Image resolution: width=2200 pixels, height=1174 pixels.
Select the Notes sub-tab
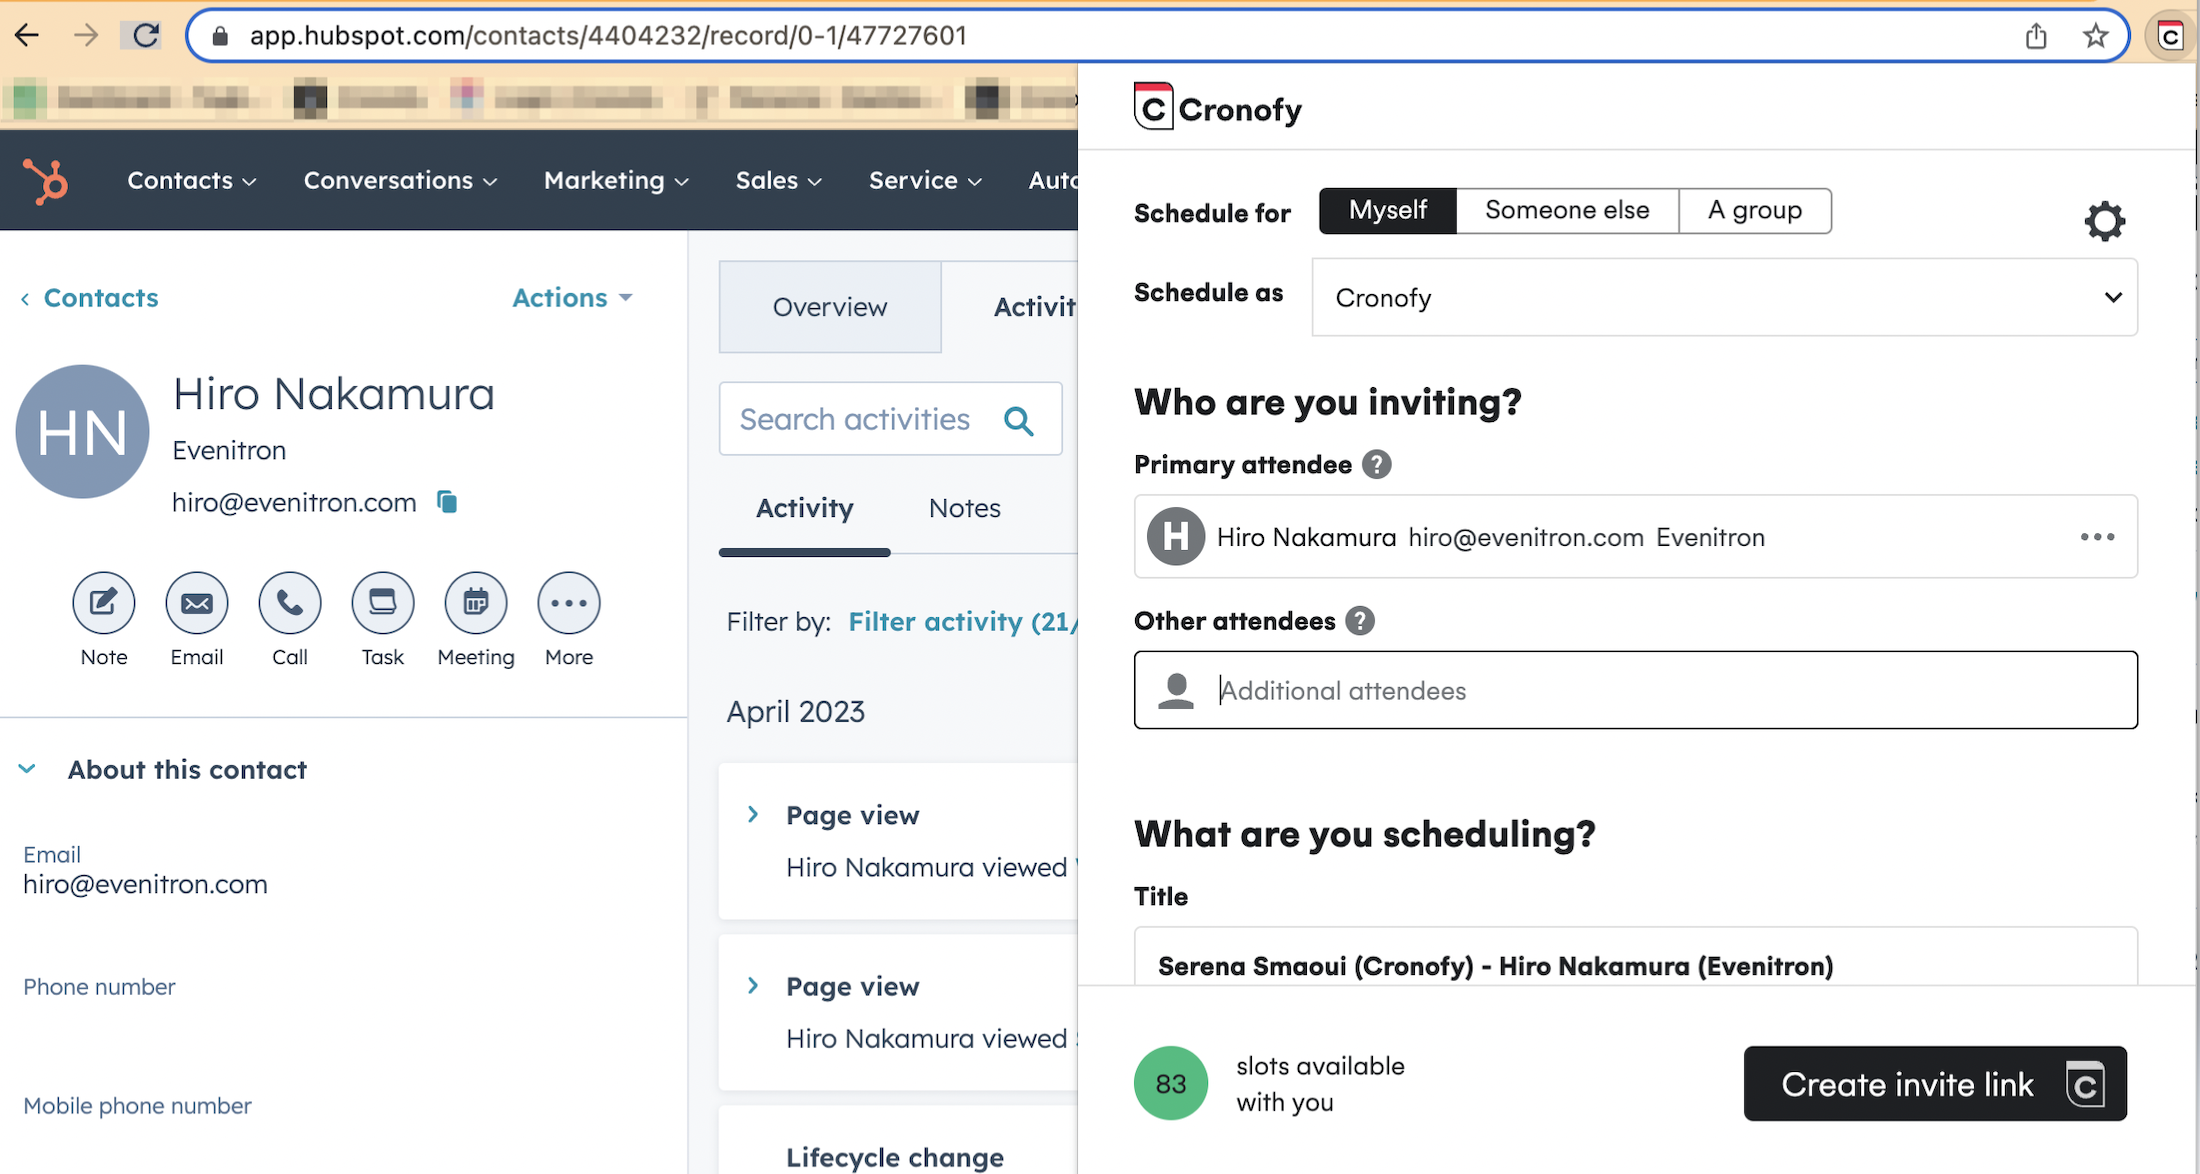click(965, 509)
